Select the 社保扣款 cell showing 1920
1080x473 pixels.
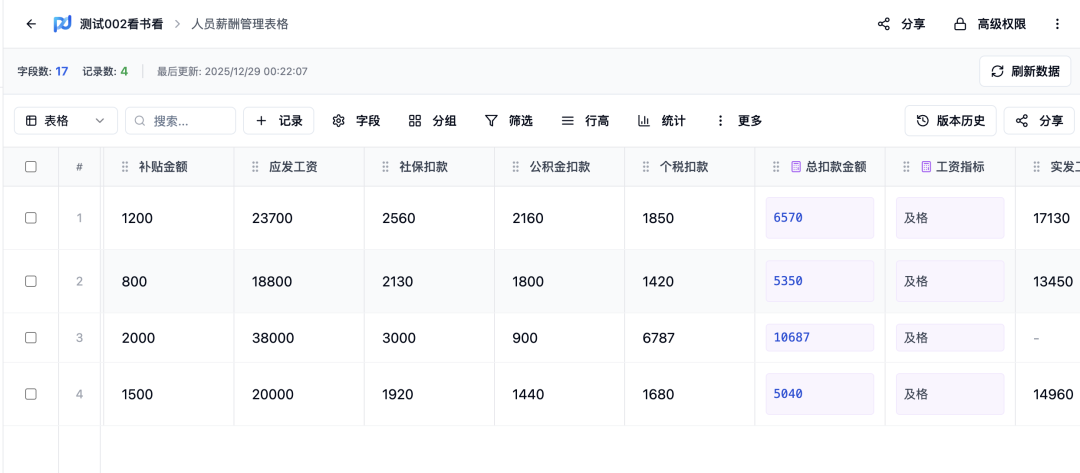429,395
